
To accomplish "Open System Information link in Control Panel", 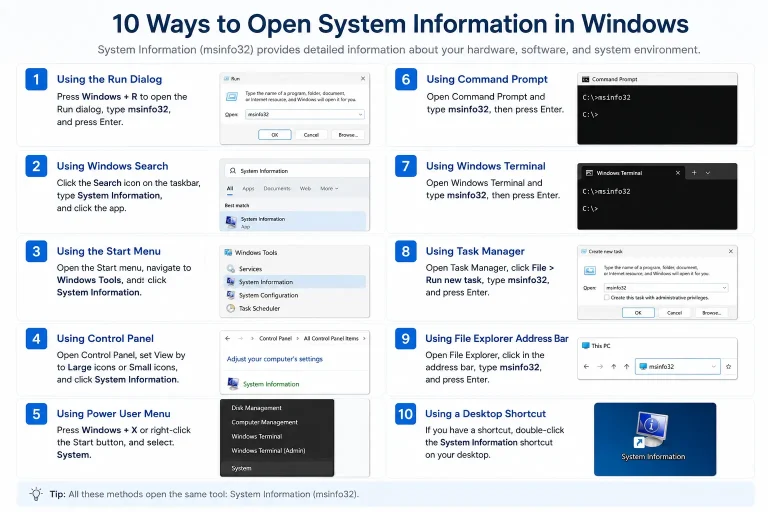I will tap(271, 384).
